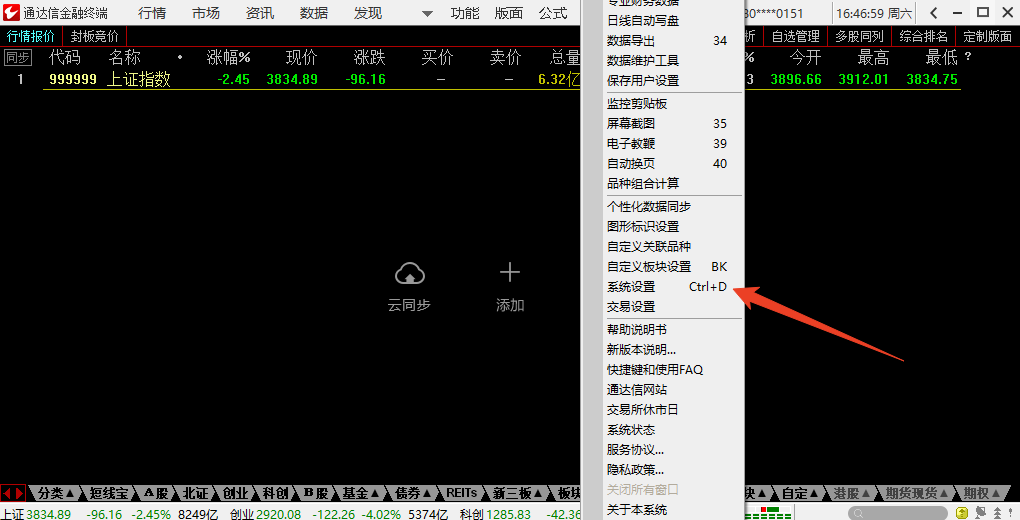This screenshot has width=1020, height=520.
Task: Expand the 港股 bottom tab
Action: 852,493
